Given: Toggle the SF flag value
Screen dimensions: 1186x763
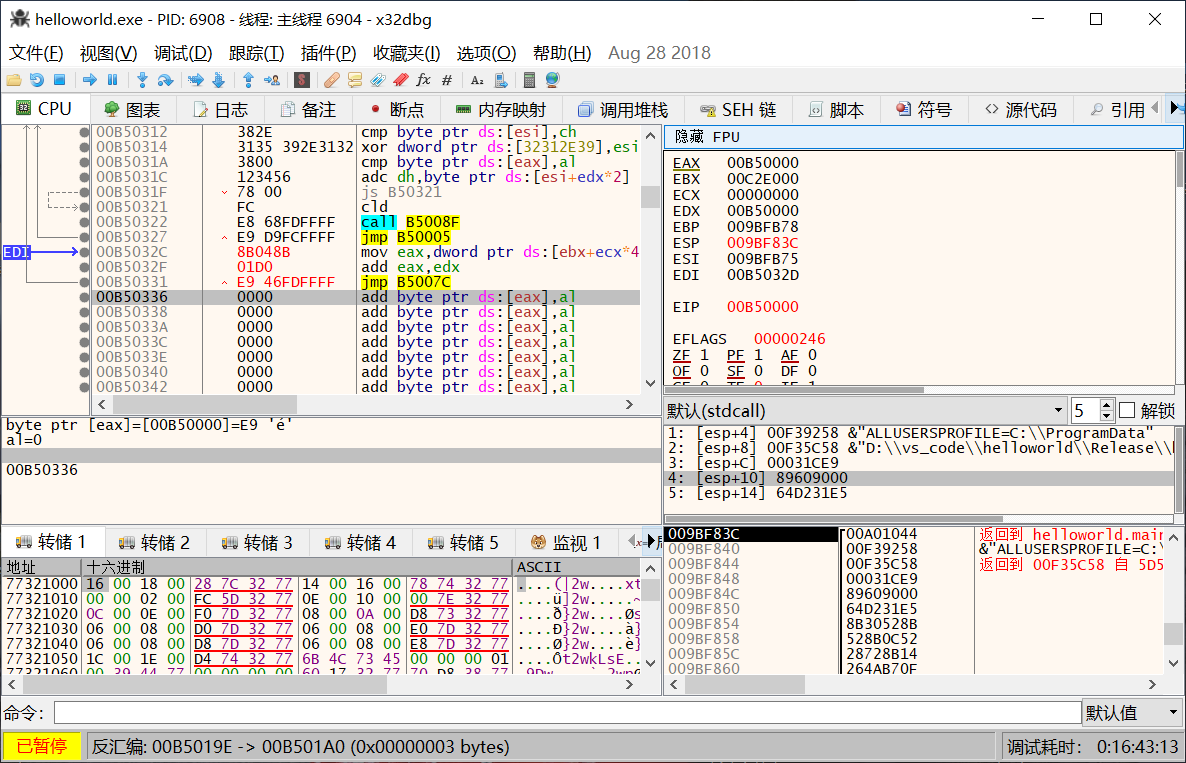Looking at the screenshot, I should (x=758, y=371).
